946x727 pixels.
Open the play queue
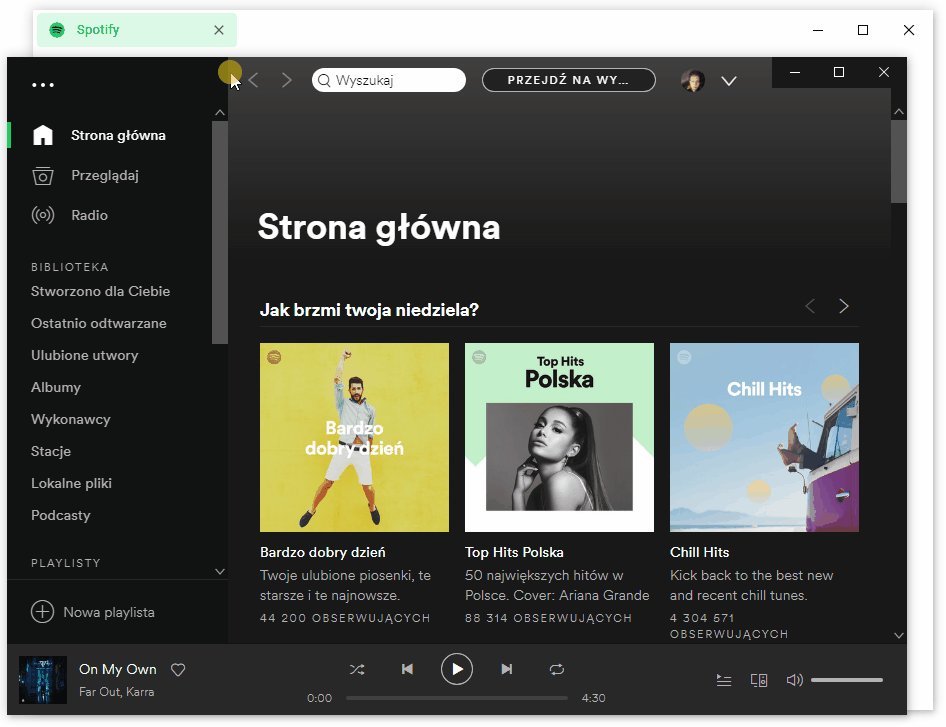coord(724,680)
